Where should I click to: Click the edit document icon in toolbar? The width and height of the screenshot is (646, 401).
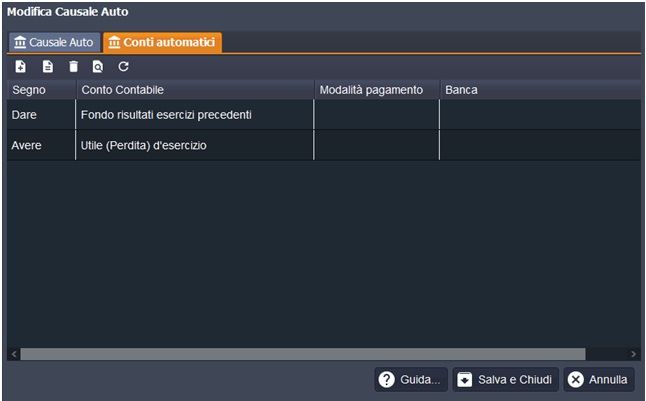(47, 67)
